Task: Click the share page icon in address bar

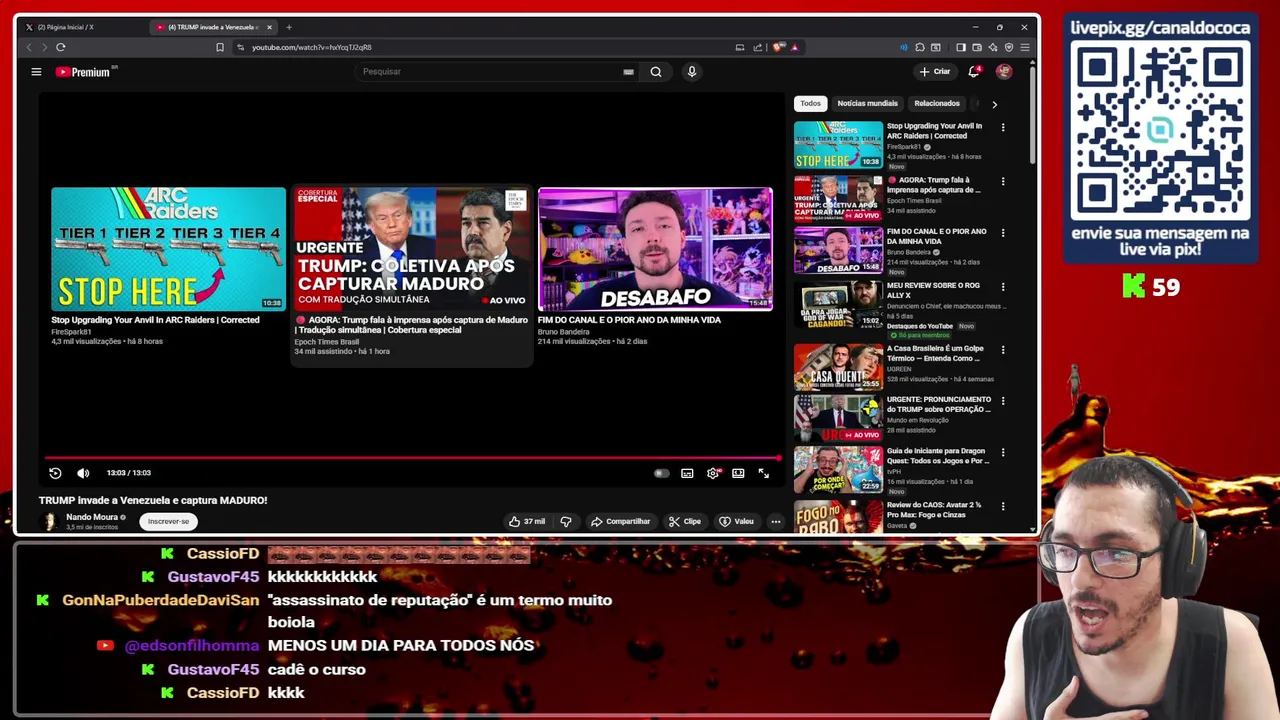Action: [x=757, y=47]
